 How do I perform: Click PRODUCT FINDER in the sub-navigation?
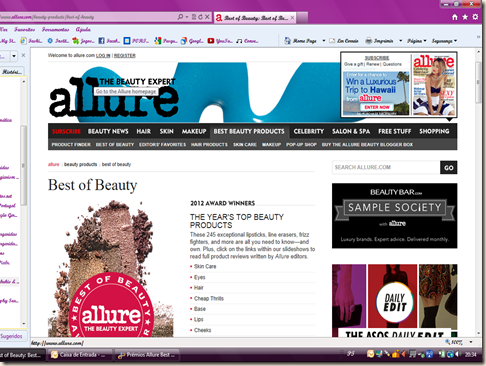click(x=71, y=145)
